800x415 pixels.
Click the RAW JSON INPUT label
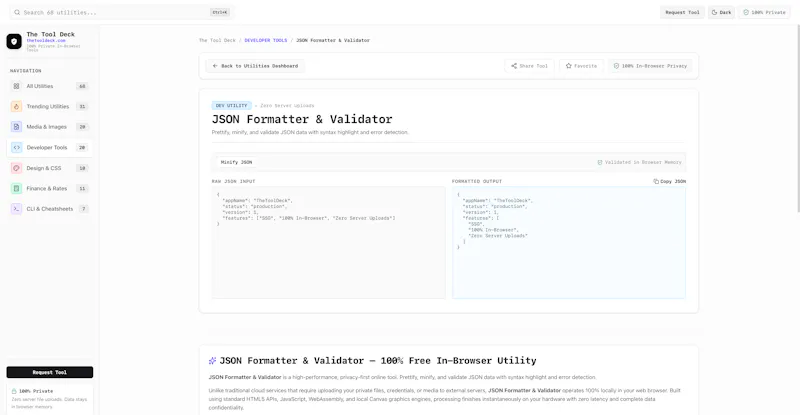coord(233,181)
